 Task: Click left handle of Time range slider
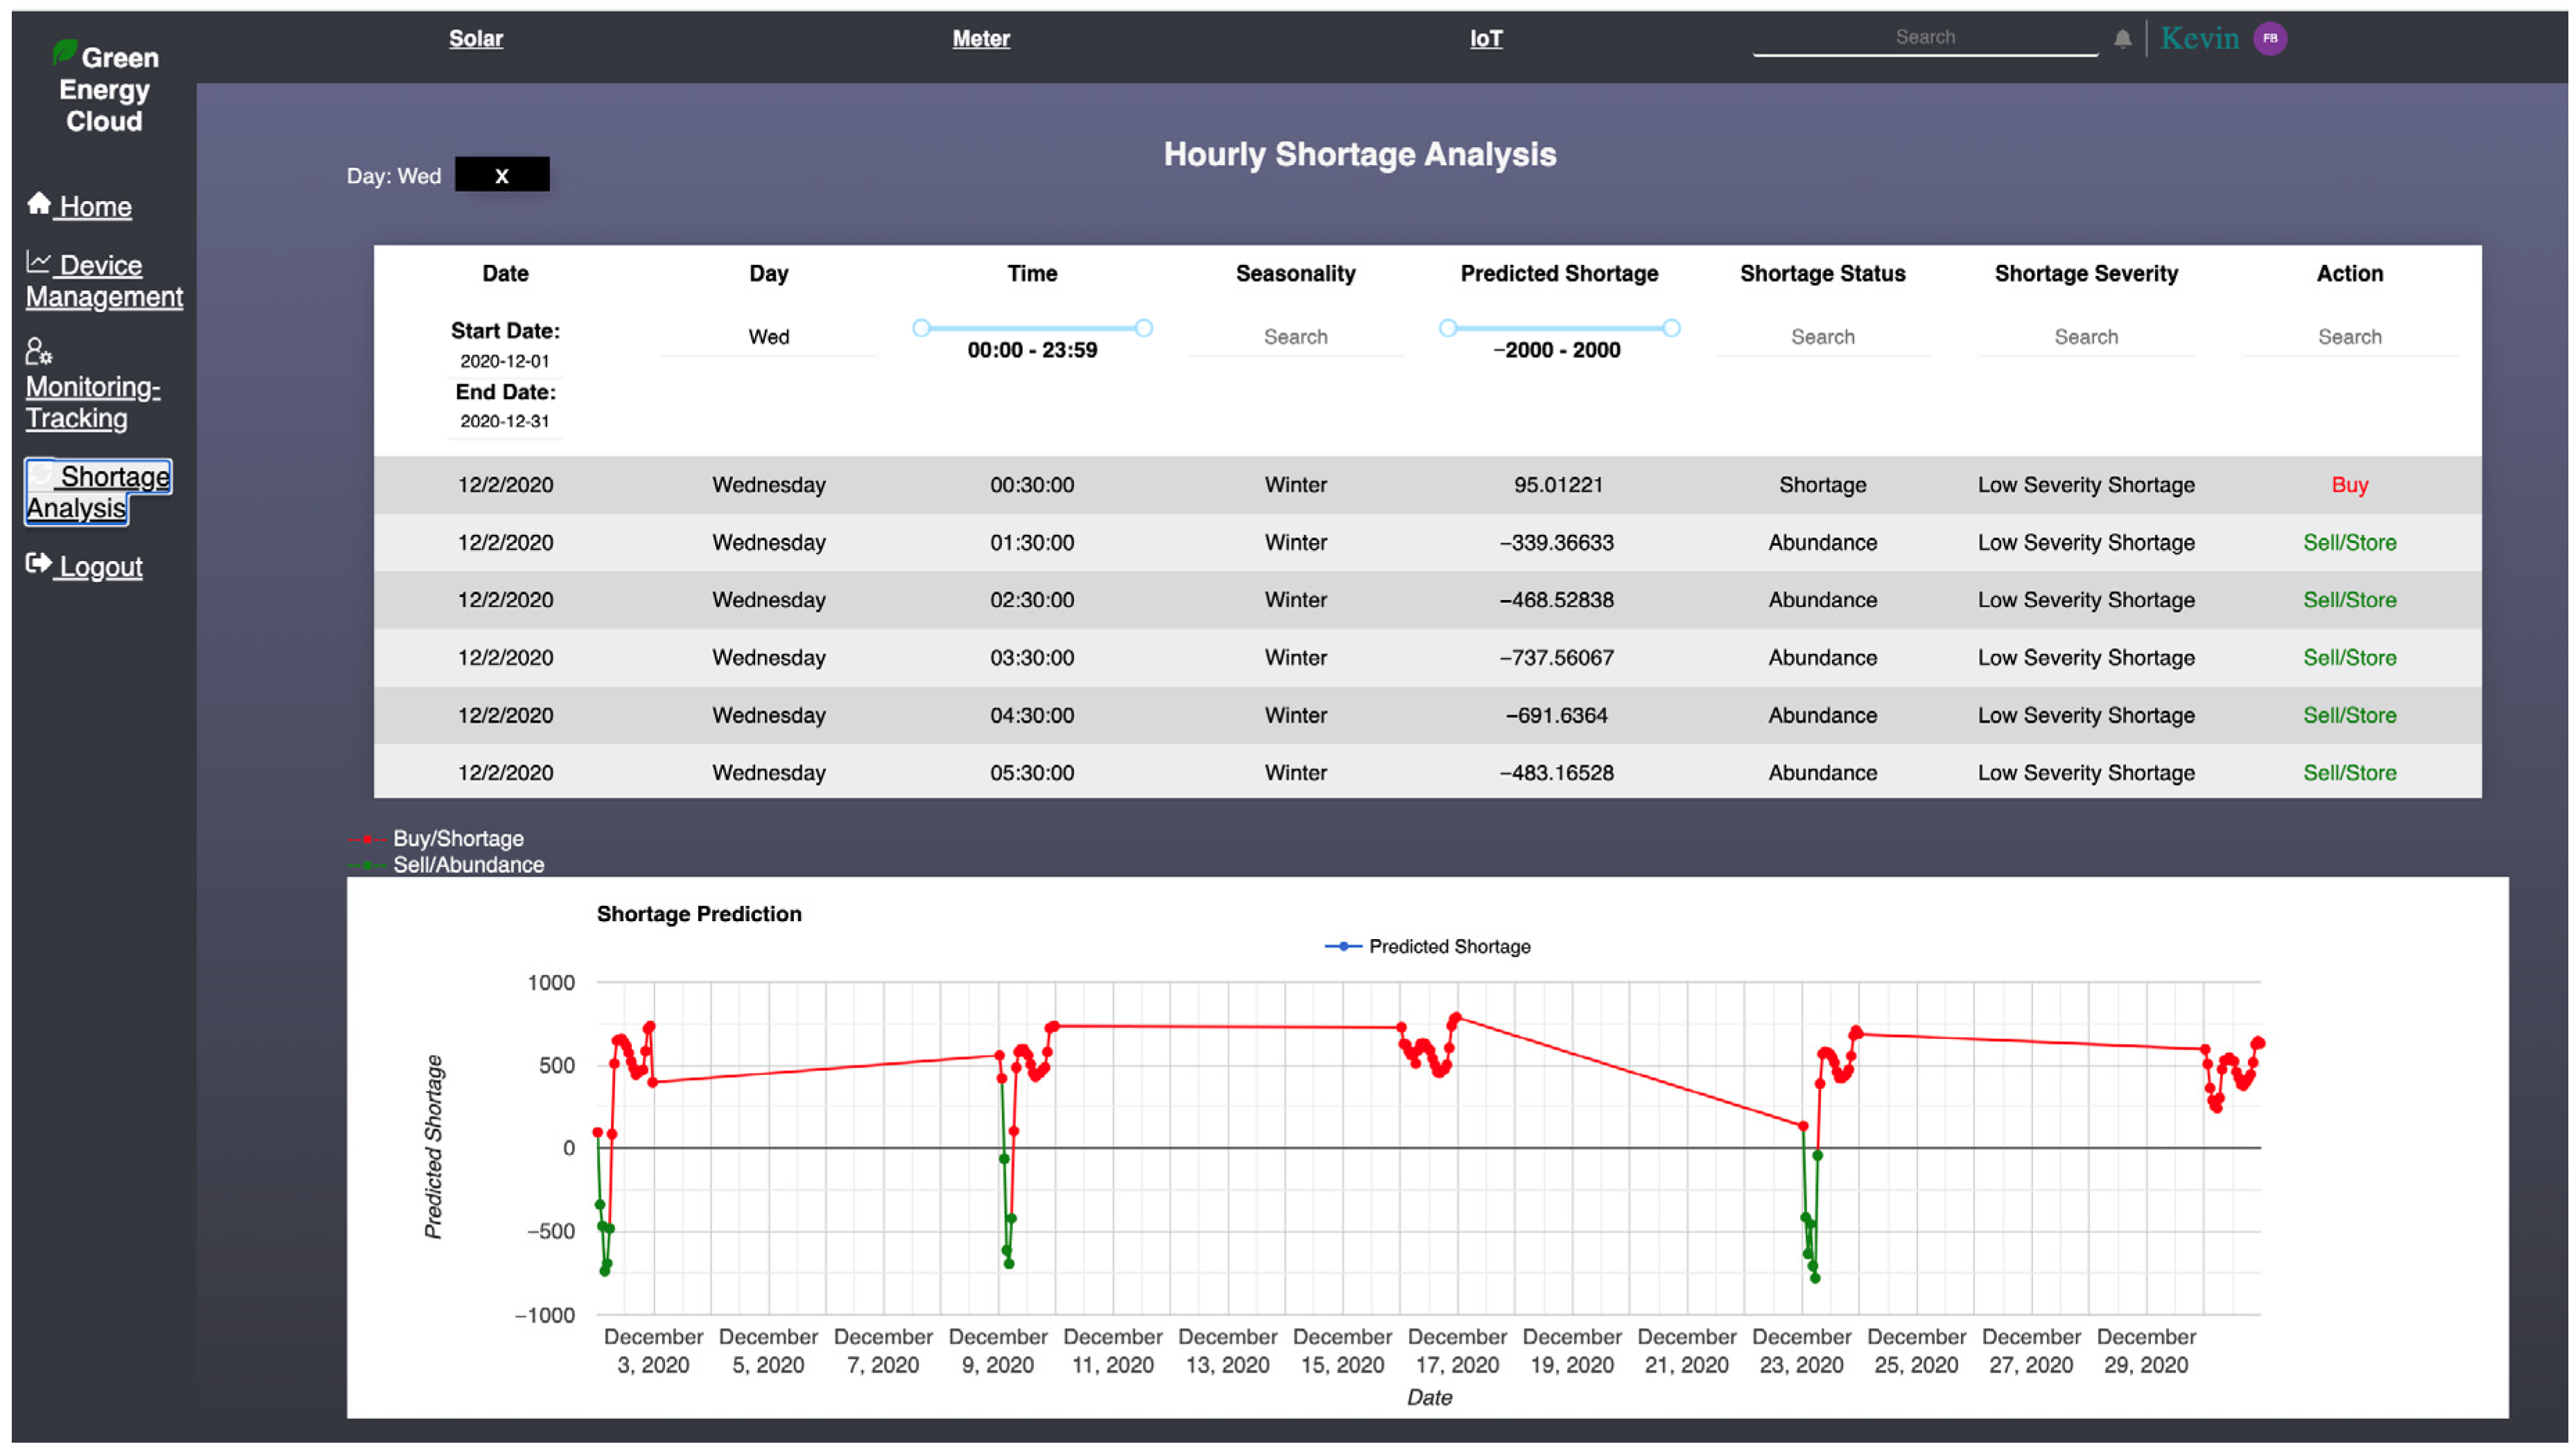pyautogui.click(x=921, y=328)
